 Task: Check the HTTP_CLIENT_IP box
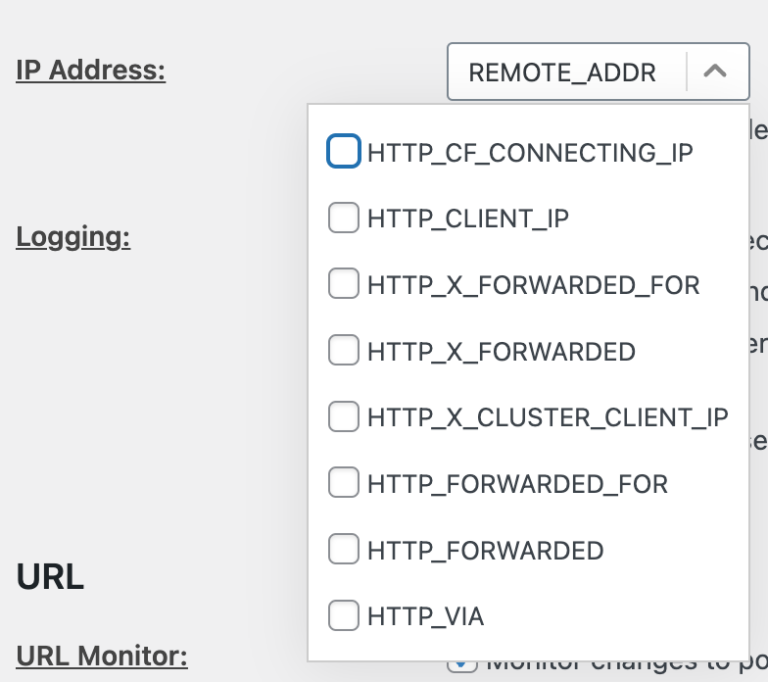click(x=343, y=218)
